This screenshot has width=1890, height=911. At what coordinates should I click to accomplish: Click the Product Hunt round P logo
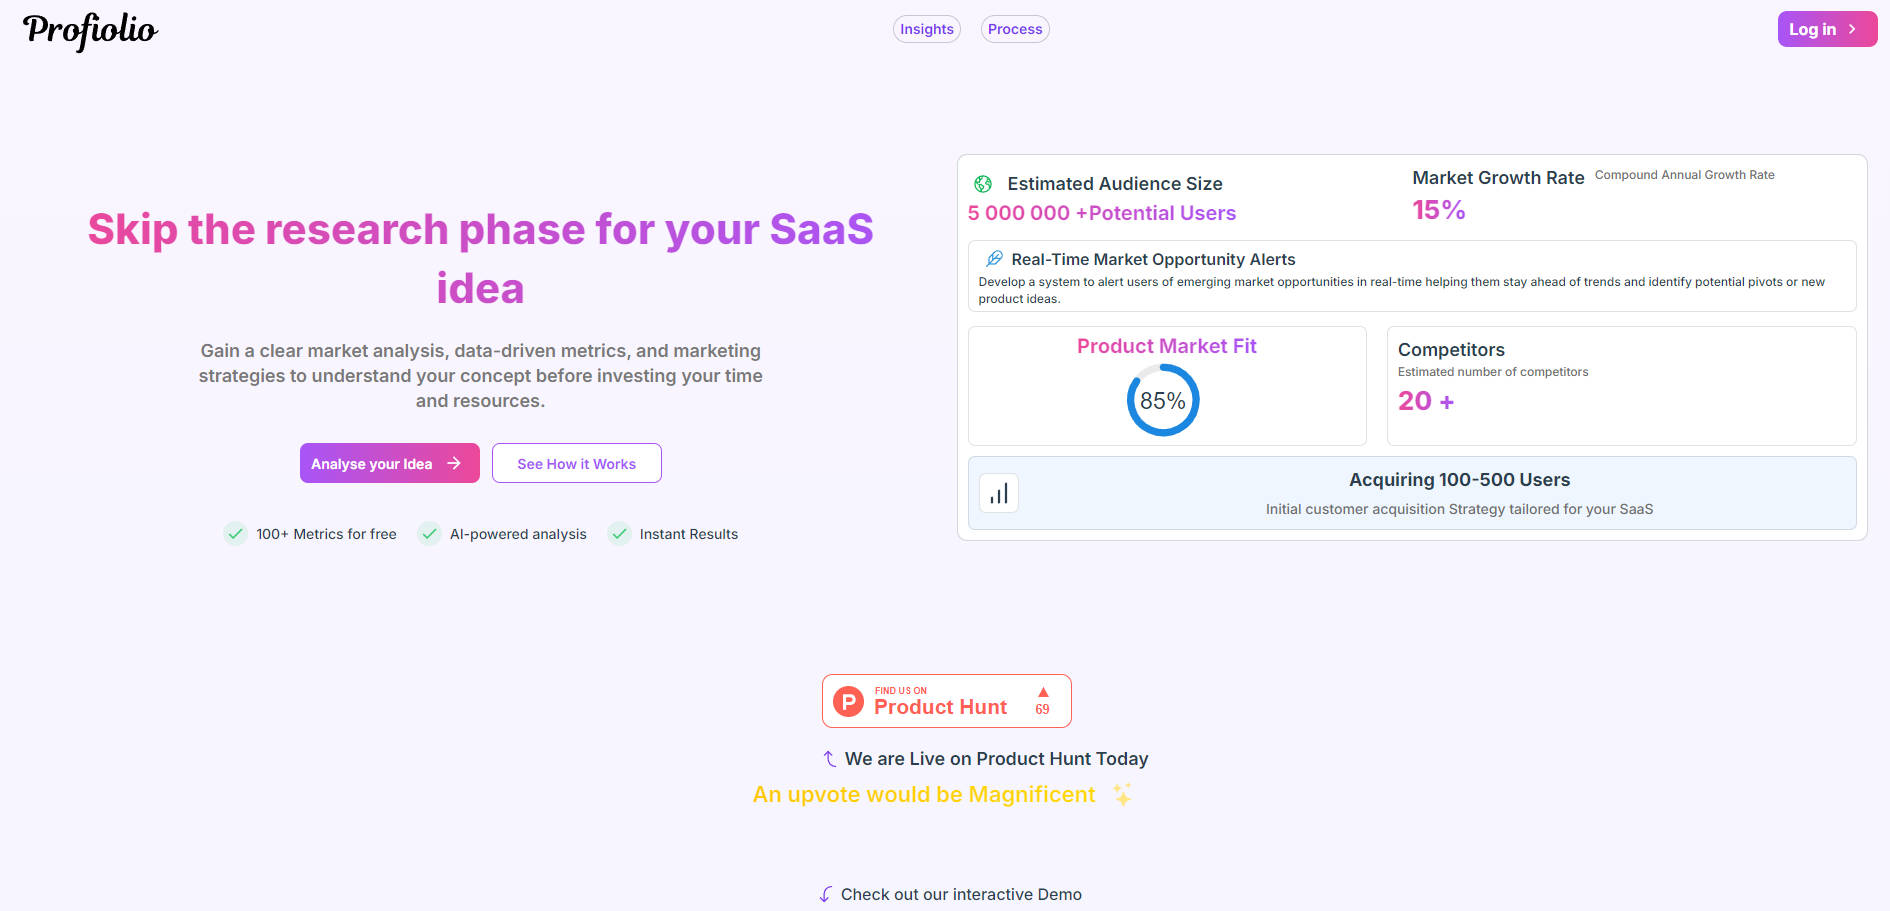[x=848, y=702]
